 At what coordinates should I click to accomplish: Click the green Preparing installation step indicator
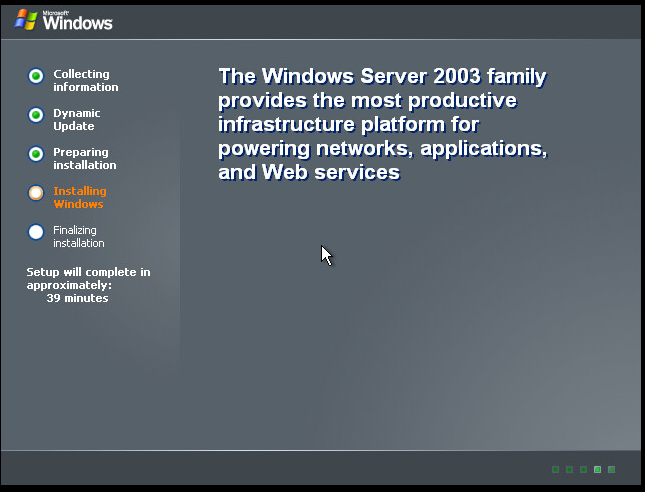[x=36, y=154]
